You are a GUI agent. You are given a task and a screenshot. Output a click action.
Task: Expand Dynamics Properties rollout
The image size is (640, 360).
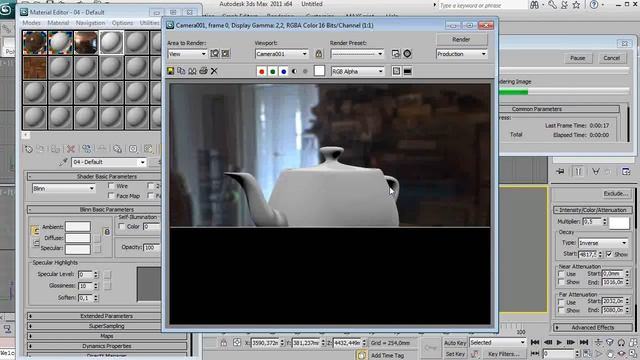point(107,346)
